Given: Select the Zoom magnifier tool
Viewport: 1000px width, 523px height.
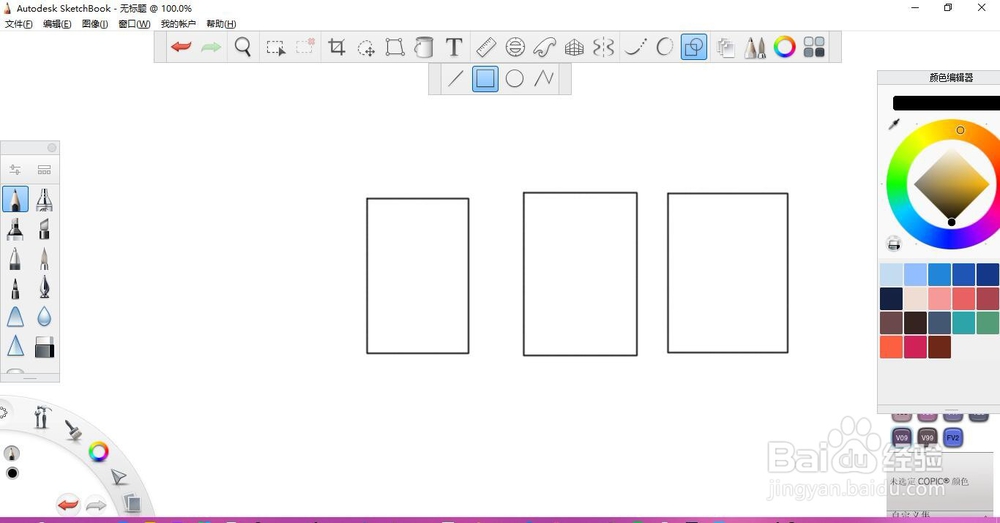Looking at the screenshot, I should (242, 47).
